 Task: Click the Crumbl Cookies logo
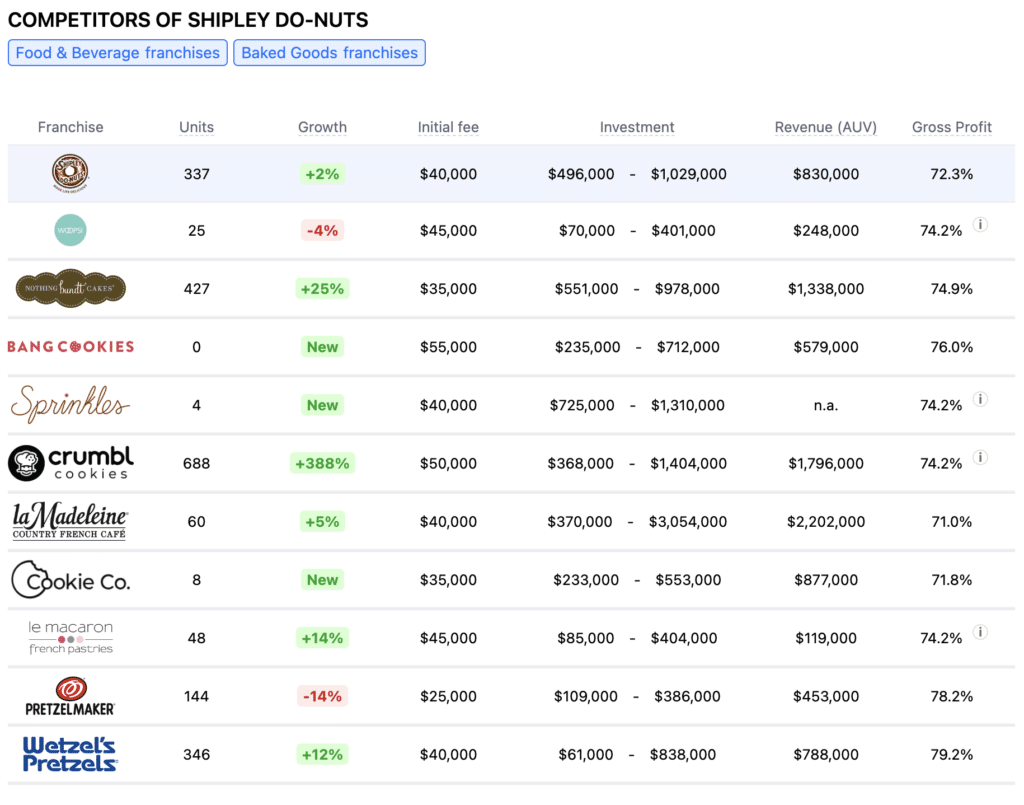click(x=71, y=463)
